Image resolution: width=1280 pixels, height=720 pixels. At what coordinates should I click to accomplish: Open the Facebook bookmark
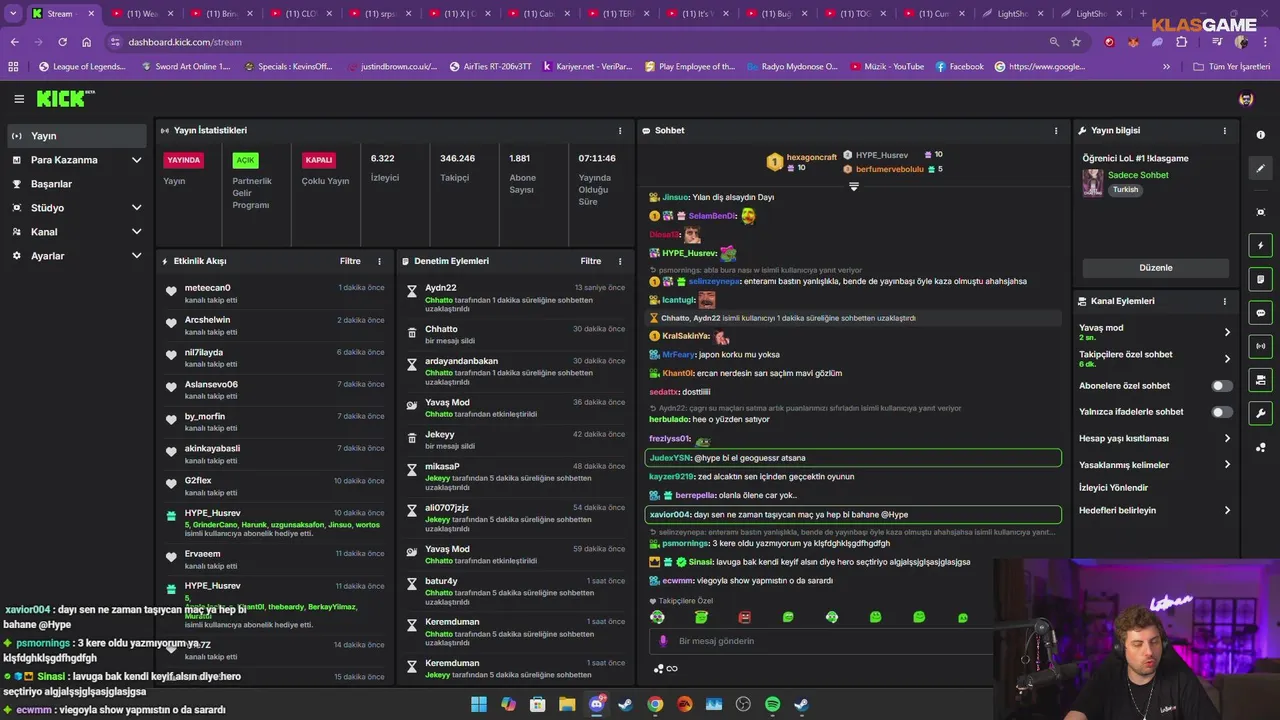point(960,67)
